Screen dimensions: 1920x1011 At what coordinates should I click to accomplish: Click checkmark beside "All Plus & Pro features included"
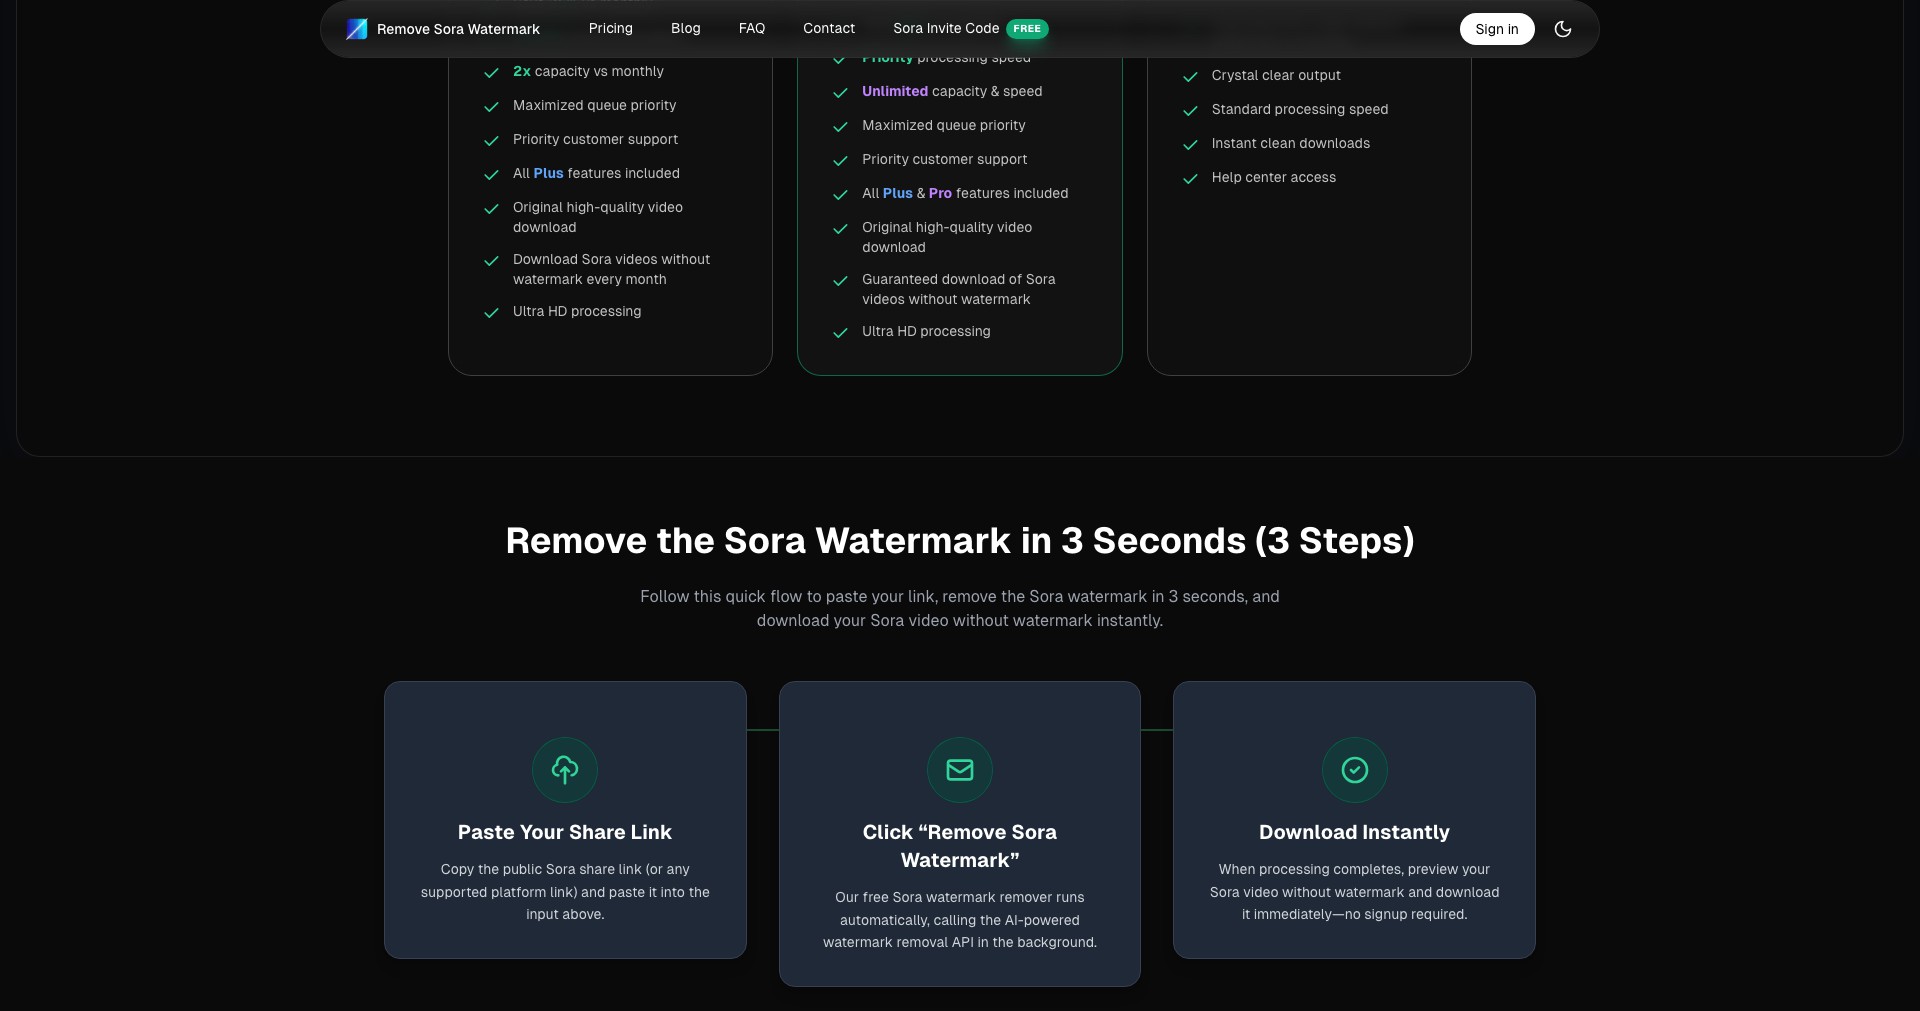(840, 195)
